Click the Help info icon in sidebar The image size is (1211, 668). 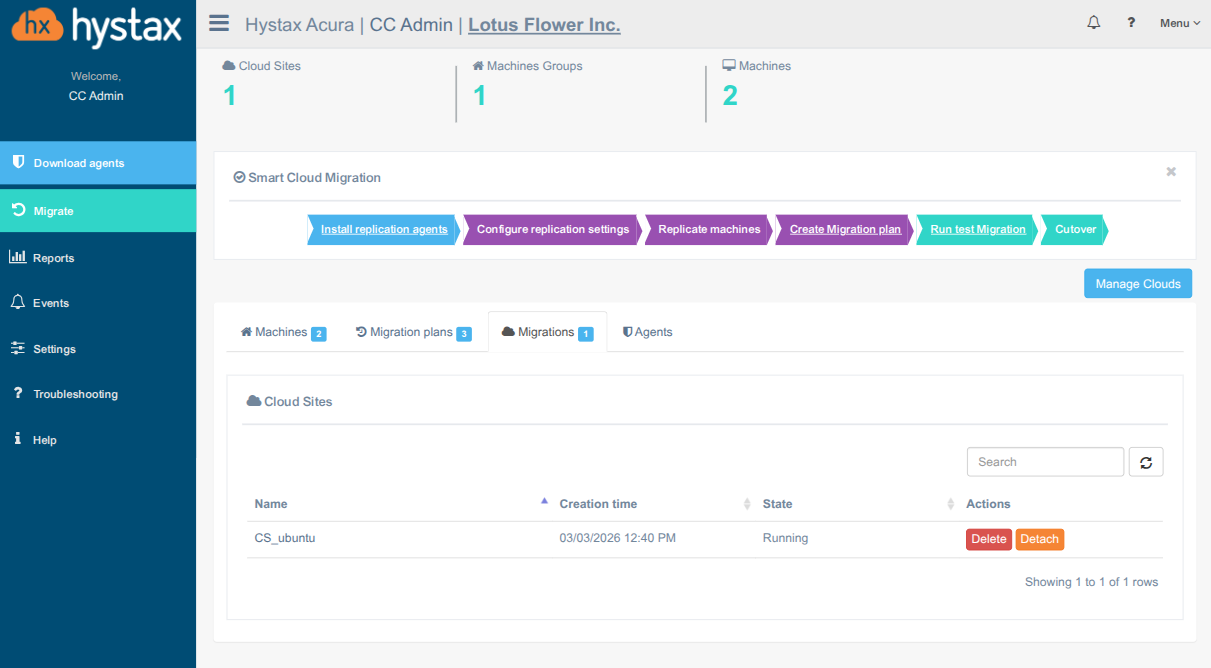click(17, 439)
